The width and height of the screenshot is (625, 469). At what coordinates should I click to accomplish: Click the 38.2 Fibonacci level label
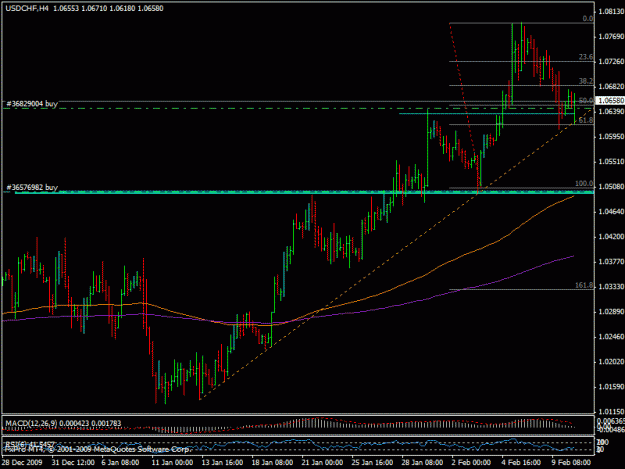[x=586, y=81]
